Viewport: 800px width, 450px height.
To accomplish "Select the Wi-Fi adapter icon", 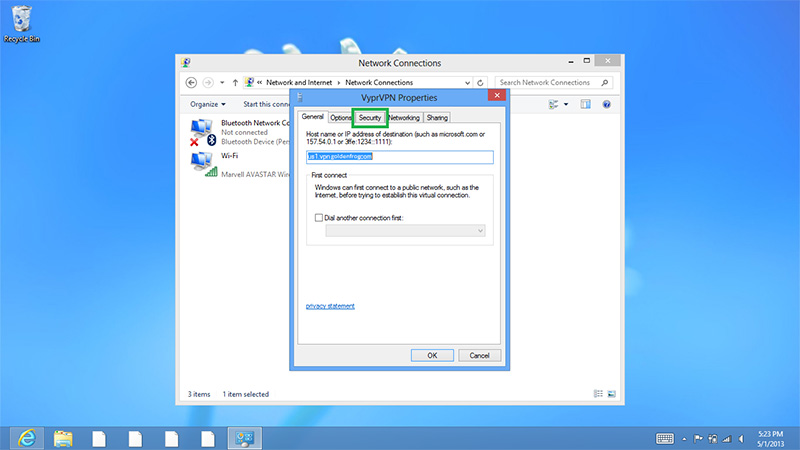I will 203,164.
